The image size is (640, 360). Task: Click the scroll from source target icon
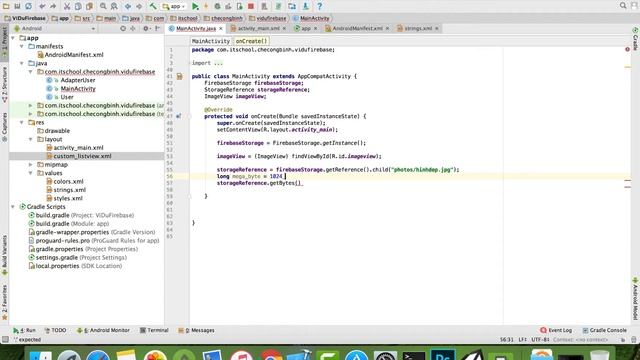pos(123,29)
